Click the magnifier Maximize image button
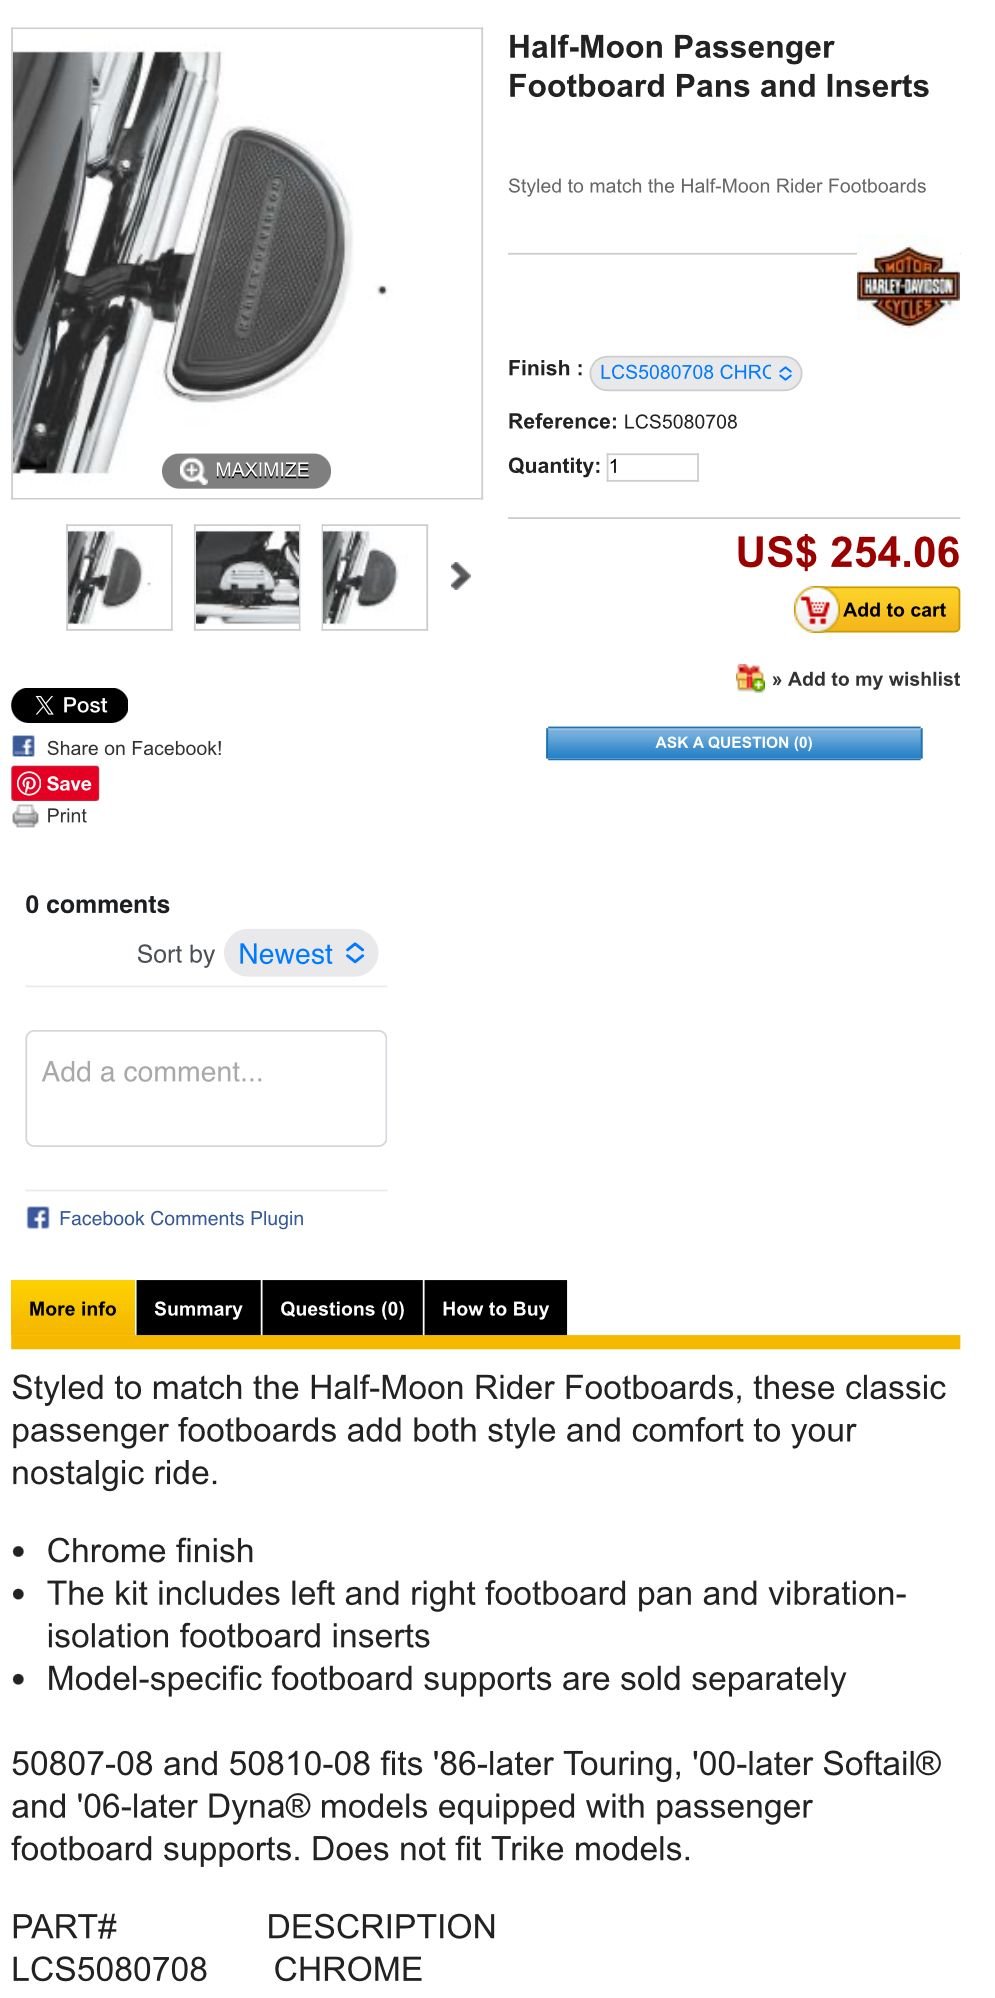995x1998 pixels. (246, 470)
